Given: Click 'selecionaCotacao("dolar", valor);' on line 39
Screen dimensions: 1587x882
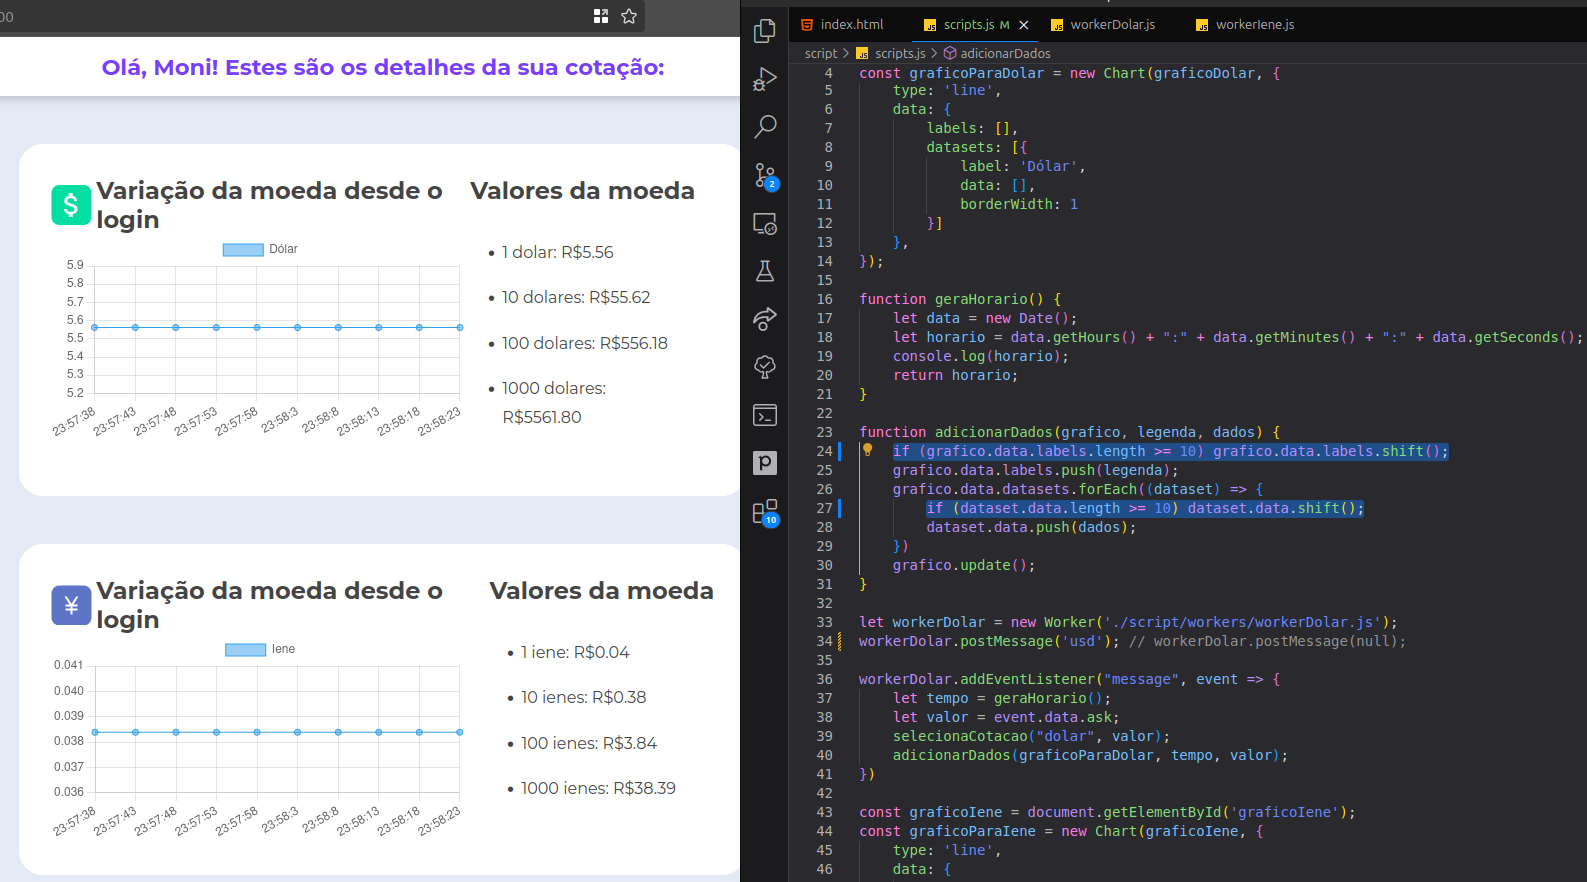Looking at the screenshot, I should (1032, 736).
